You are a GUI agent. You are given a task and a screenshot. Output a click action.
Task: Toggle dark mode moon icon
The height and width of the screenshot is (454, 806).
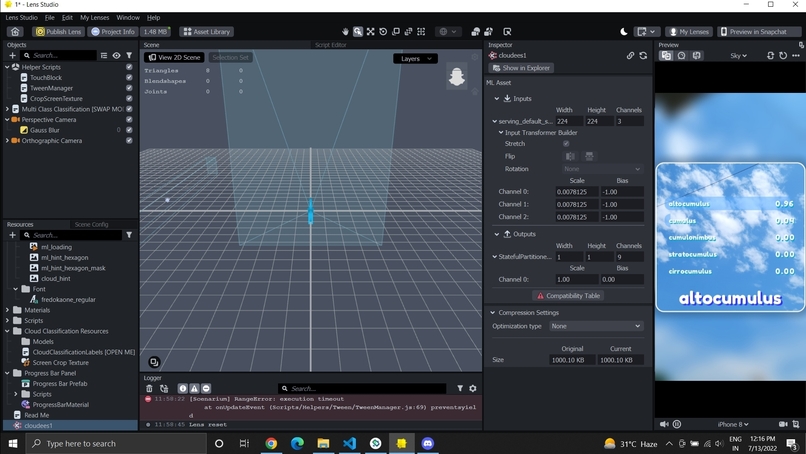click(624, 31)
